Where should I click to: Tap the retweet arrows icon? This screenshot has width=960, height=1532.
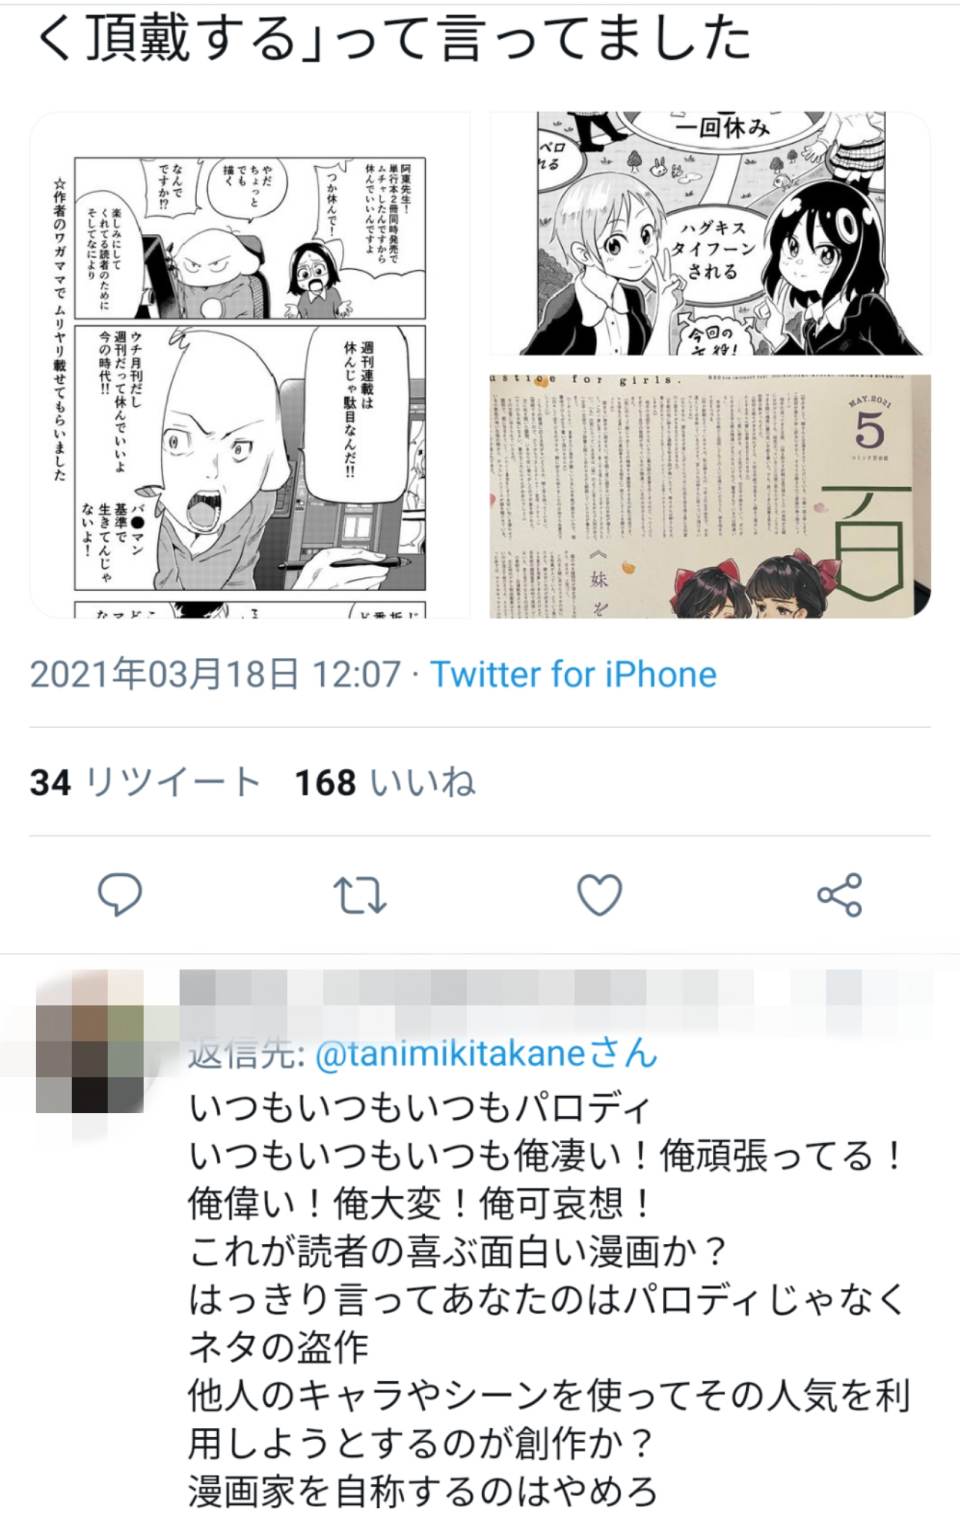click(x=359, y=894)
